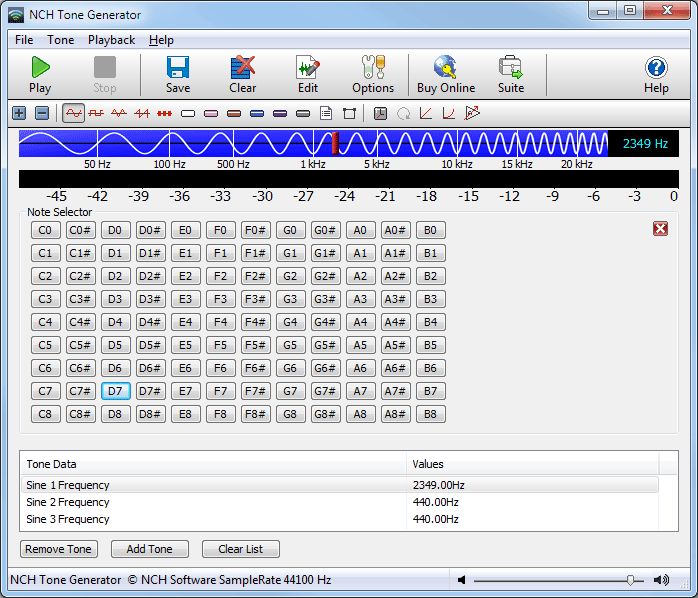Viewport: 698px width, 598px height.
Task: Click the Buy Online toolbar icon
Action: 446,75
